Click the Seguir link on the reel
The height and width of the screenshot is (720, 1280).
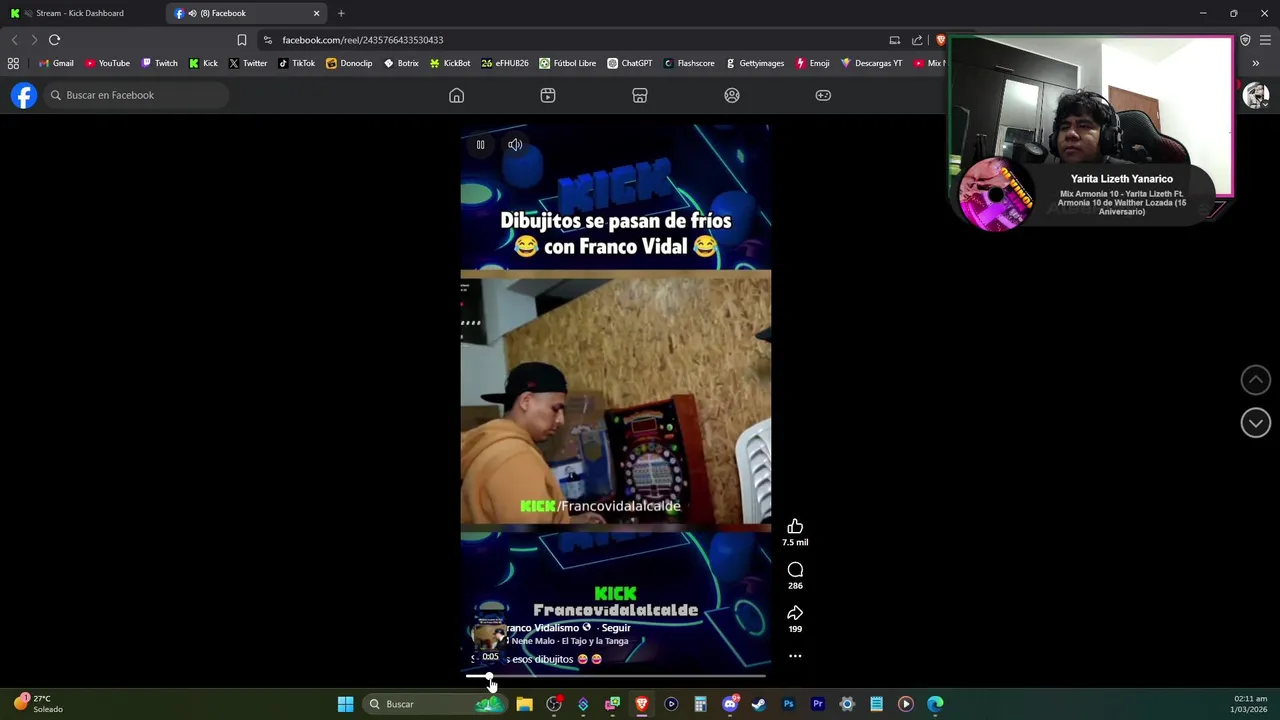(x=616, y=628)
